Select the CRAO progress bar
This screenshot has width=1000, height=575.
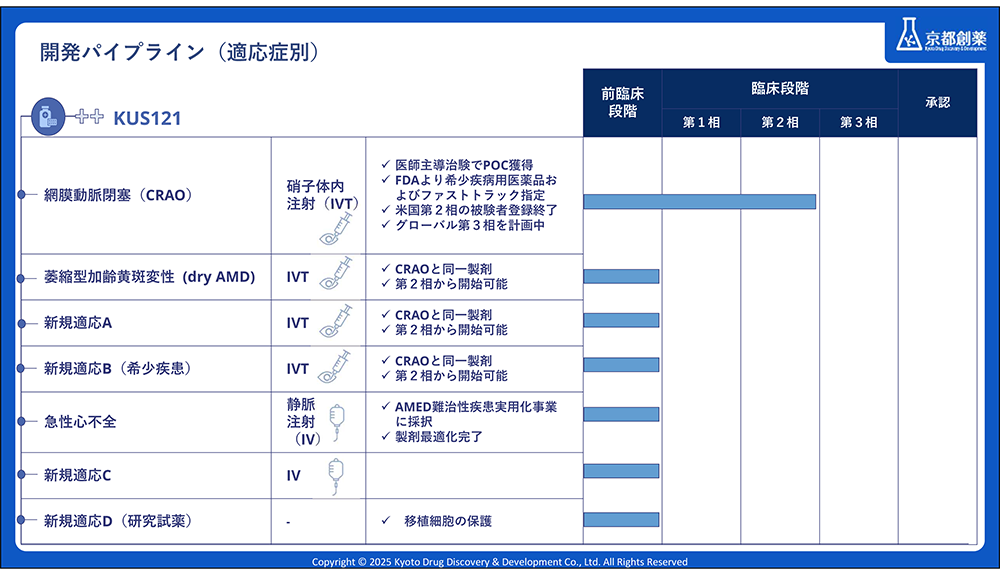700,201
